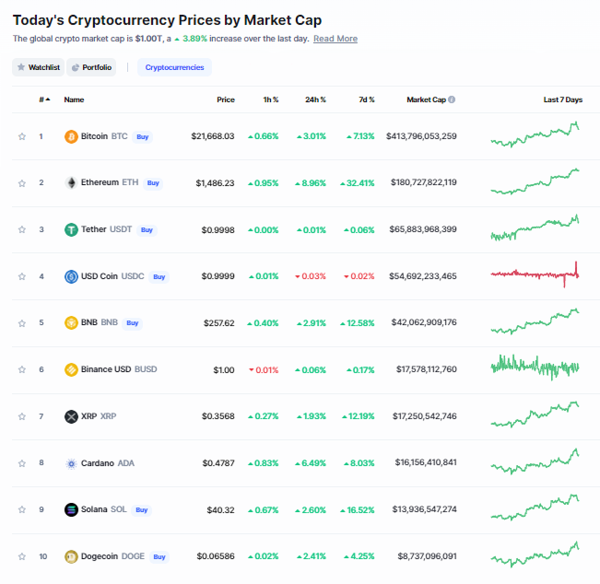The height and width of the screenshot is (584, 600).
Task: Toggle the watchlist star for Cardano
Action: tap(22, 463)
